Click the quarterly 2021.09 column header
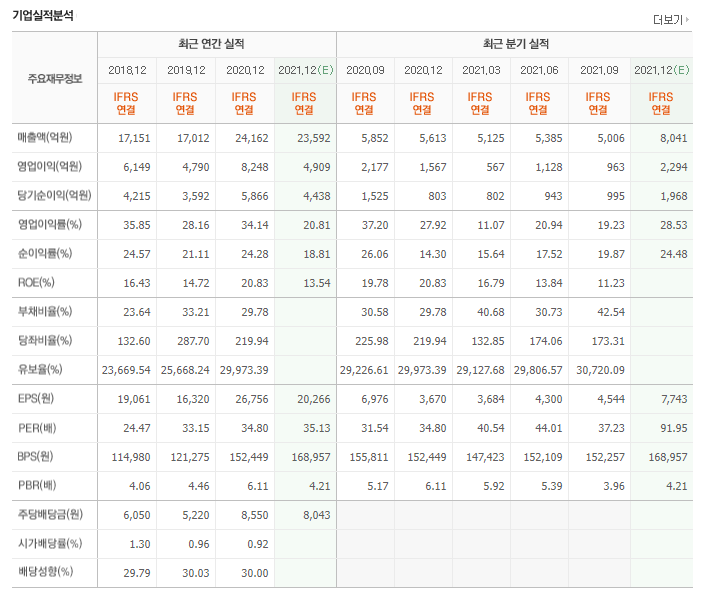Viewport: 707px width, 589px height. pyautogui.click(x=599, y=70)
